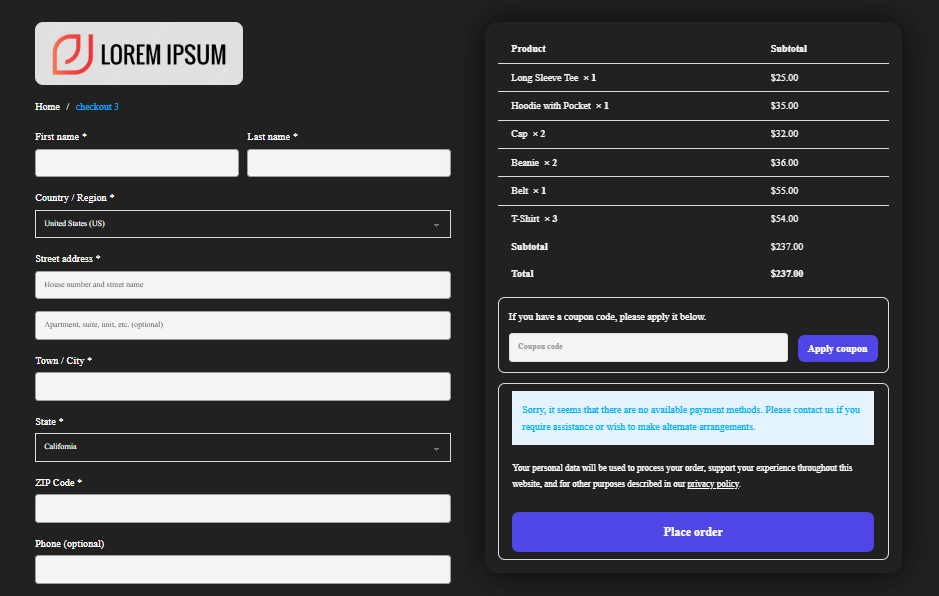Focus the Last name input field

tap(349, 163)
